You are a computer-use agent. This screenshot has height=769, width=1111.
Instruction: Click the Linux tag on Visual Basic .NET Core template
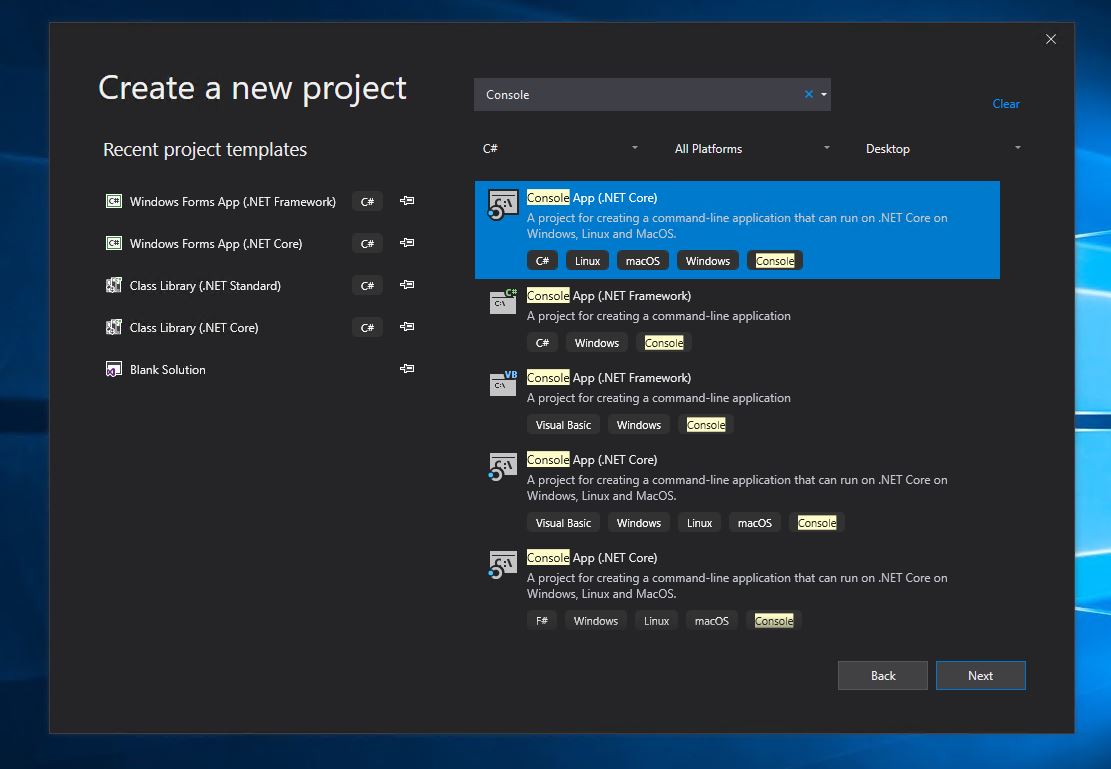[699, 523]
